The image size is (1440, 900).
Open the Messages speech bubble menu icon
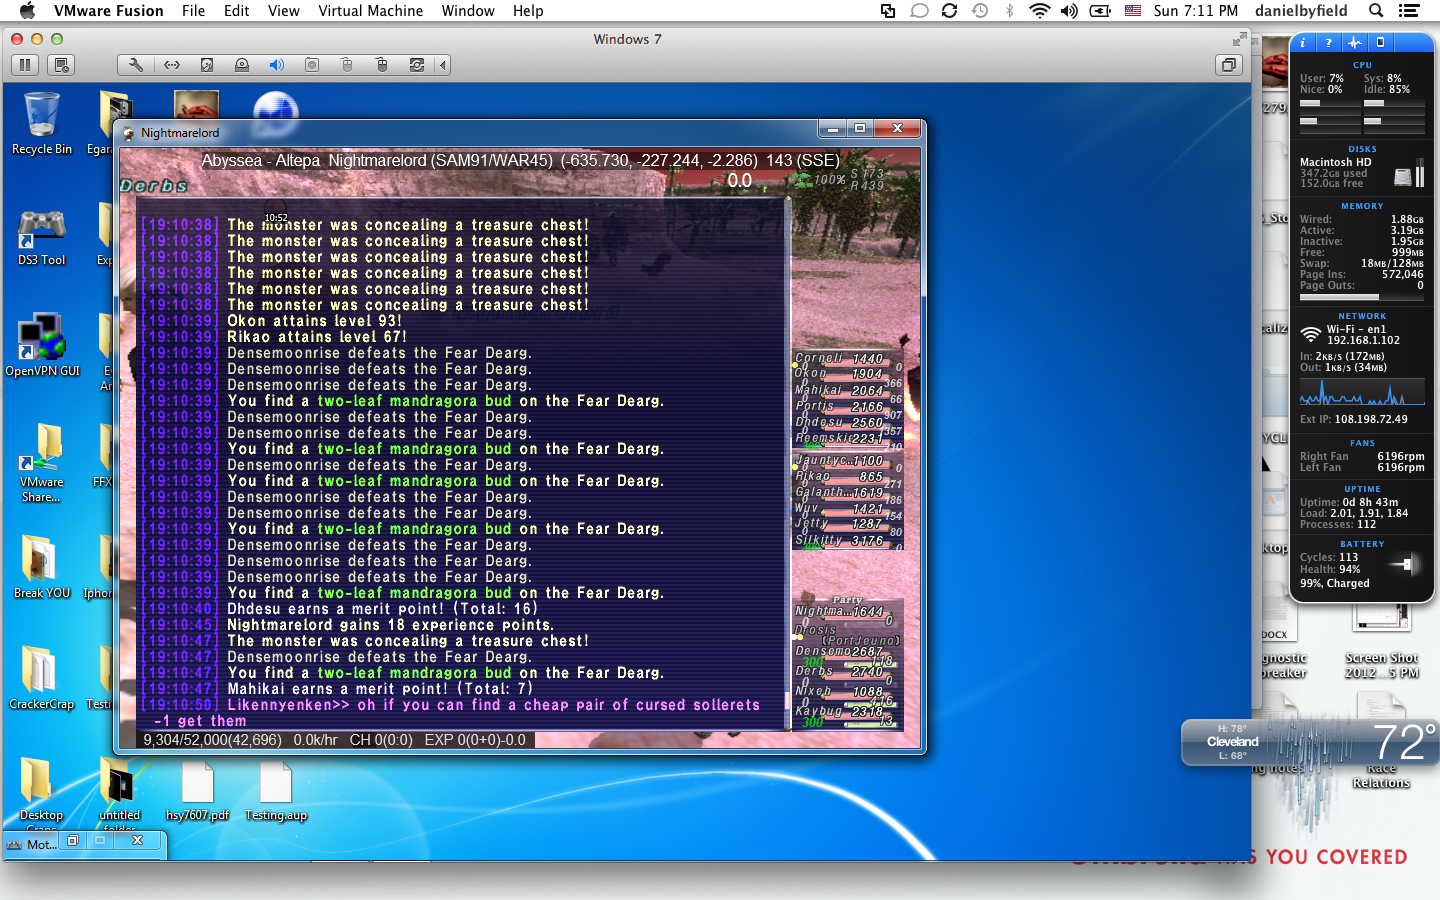(919, 11)
